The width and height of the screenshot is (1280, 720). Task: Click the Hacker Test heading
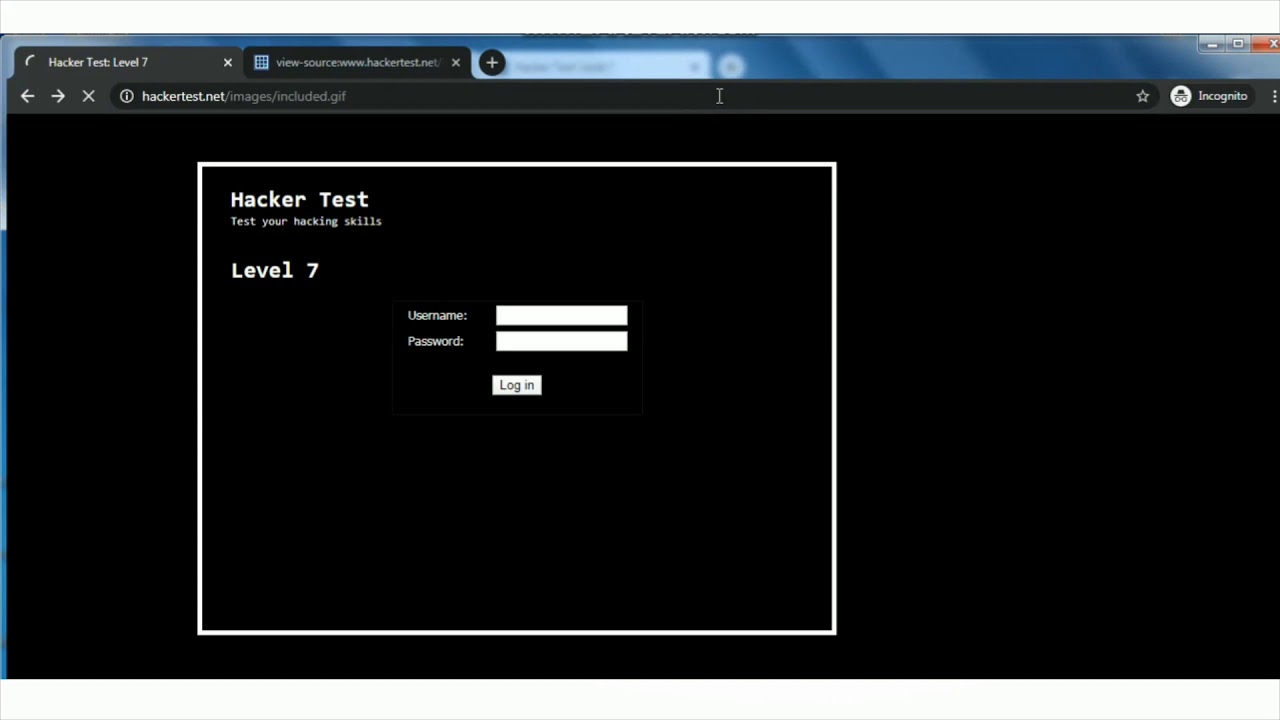click(300, 200)
